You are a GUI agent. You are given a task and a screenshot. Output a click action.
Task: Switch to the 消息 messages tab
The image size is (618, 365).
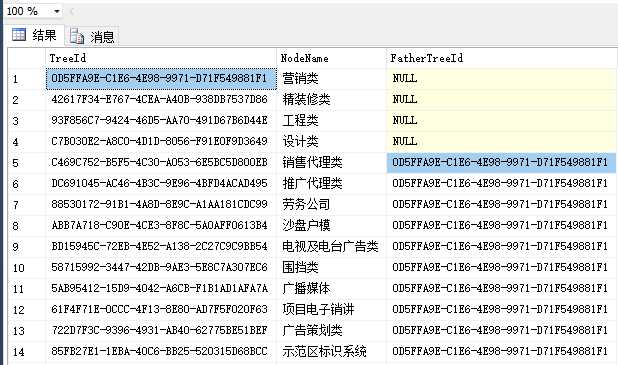coord(92,37)
